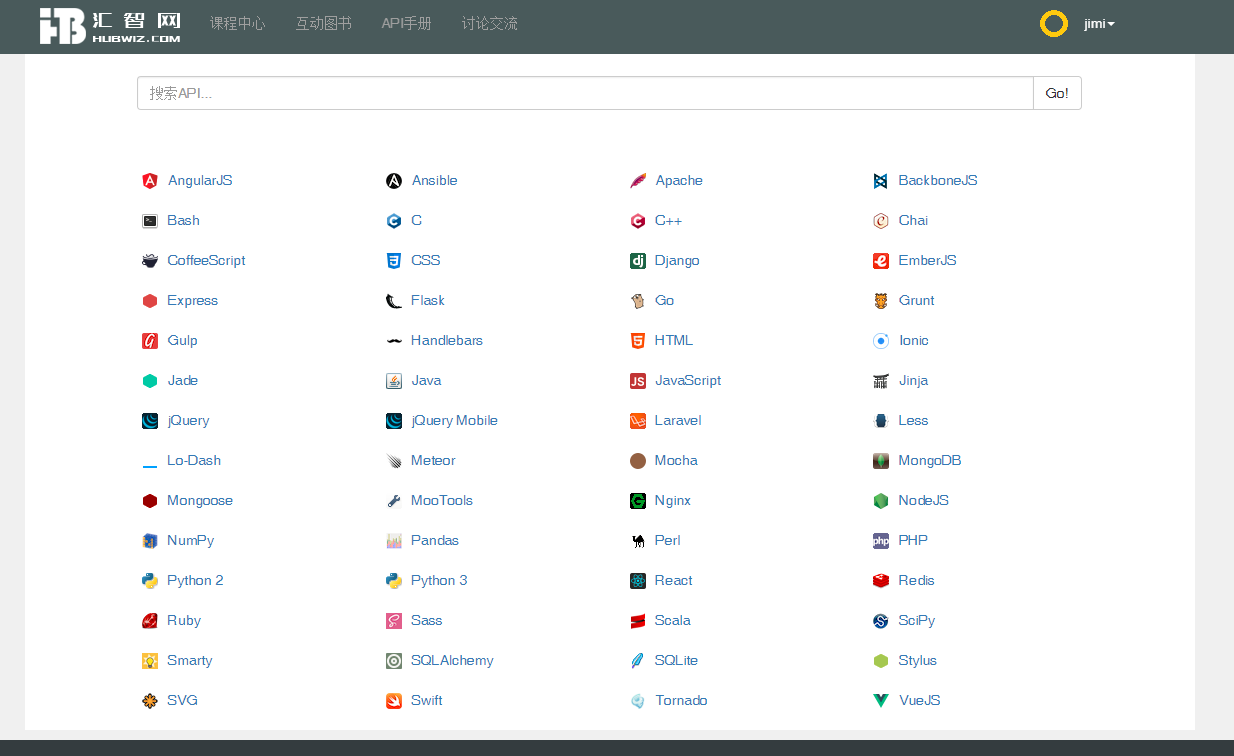Open the 课程中心 menu item
The image size is (1234, 756).
point(238,24)
